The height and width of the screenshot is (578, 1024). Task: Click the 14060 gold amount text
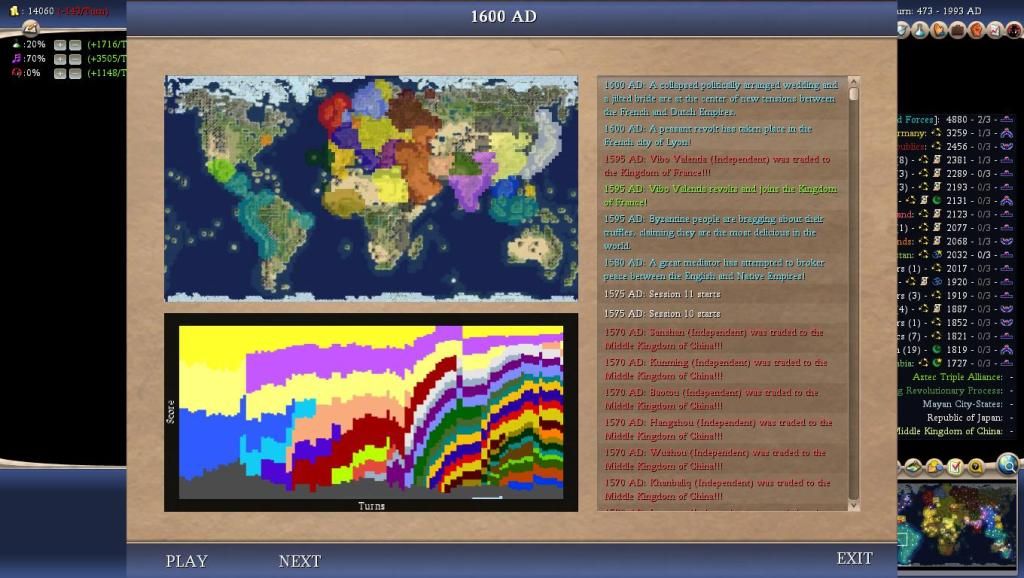tap(41, 11)
